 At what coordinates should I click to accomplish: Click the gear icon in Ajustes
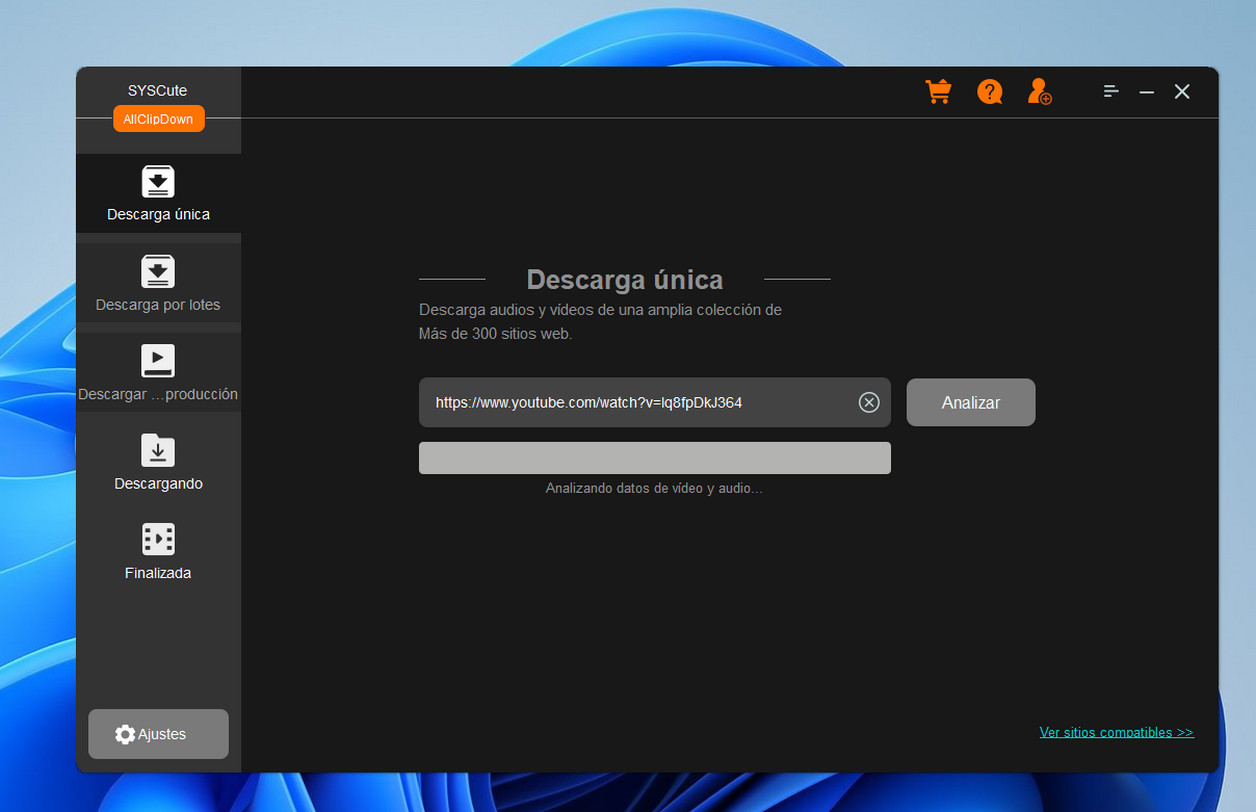pos(125,734)
